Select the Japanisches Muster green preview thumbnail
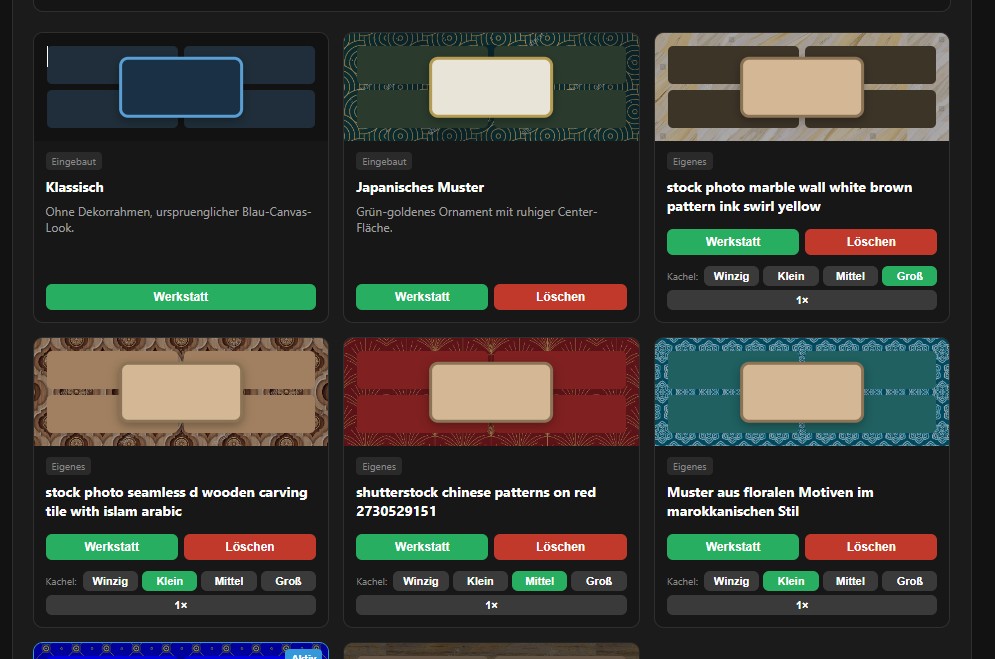Image resolution: width=995 pixels, height=659 pixels. click(x=491, y=87)
